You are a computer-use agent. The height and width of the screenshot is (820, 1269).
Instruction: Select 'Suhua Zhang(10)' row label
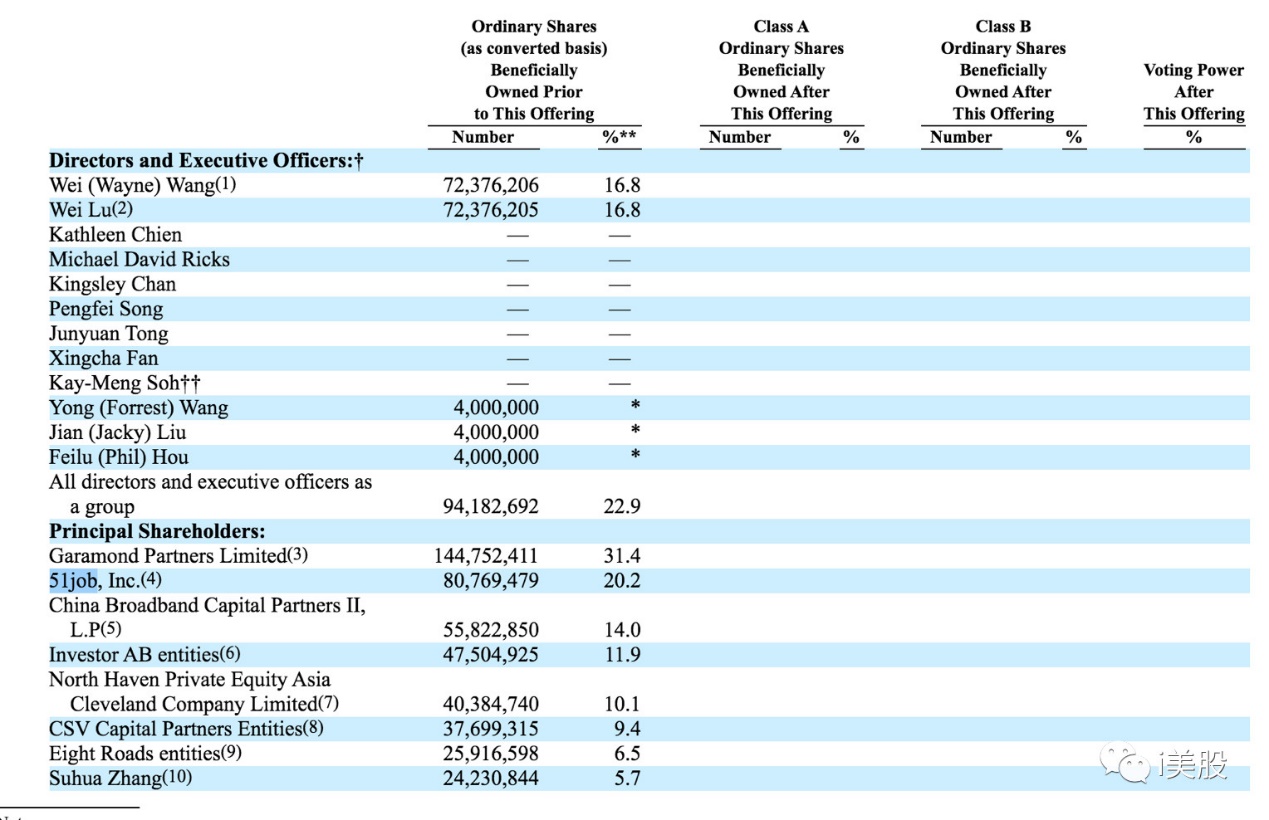pos(120,778)
